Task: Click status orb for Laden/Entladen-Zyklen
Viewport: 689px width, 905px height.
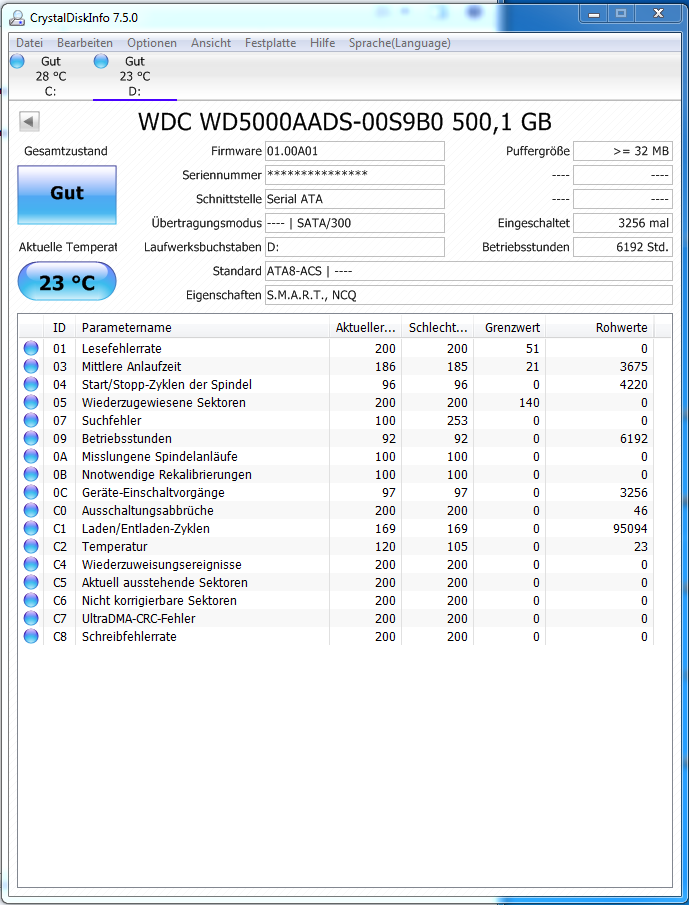Action: [31, 528]
